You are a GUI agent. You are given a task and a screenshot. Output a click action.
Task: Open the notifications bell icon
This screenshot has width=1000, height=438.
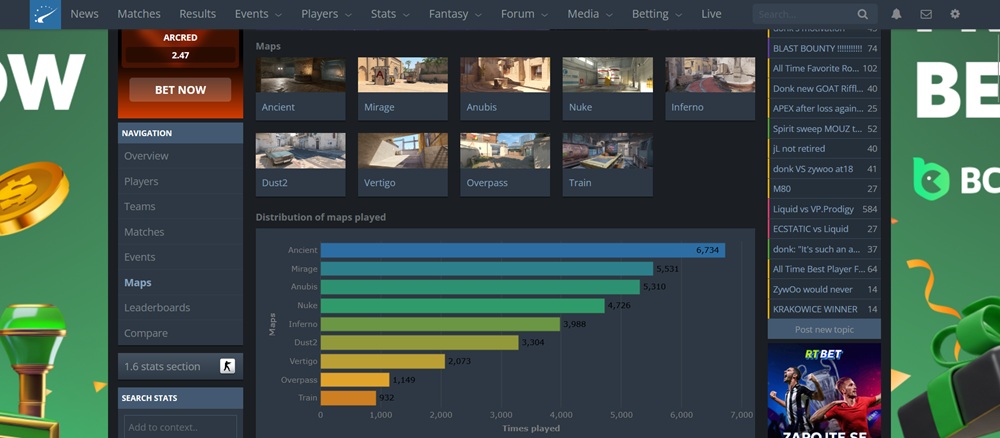click(x=896, y=14)
